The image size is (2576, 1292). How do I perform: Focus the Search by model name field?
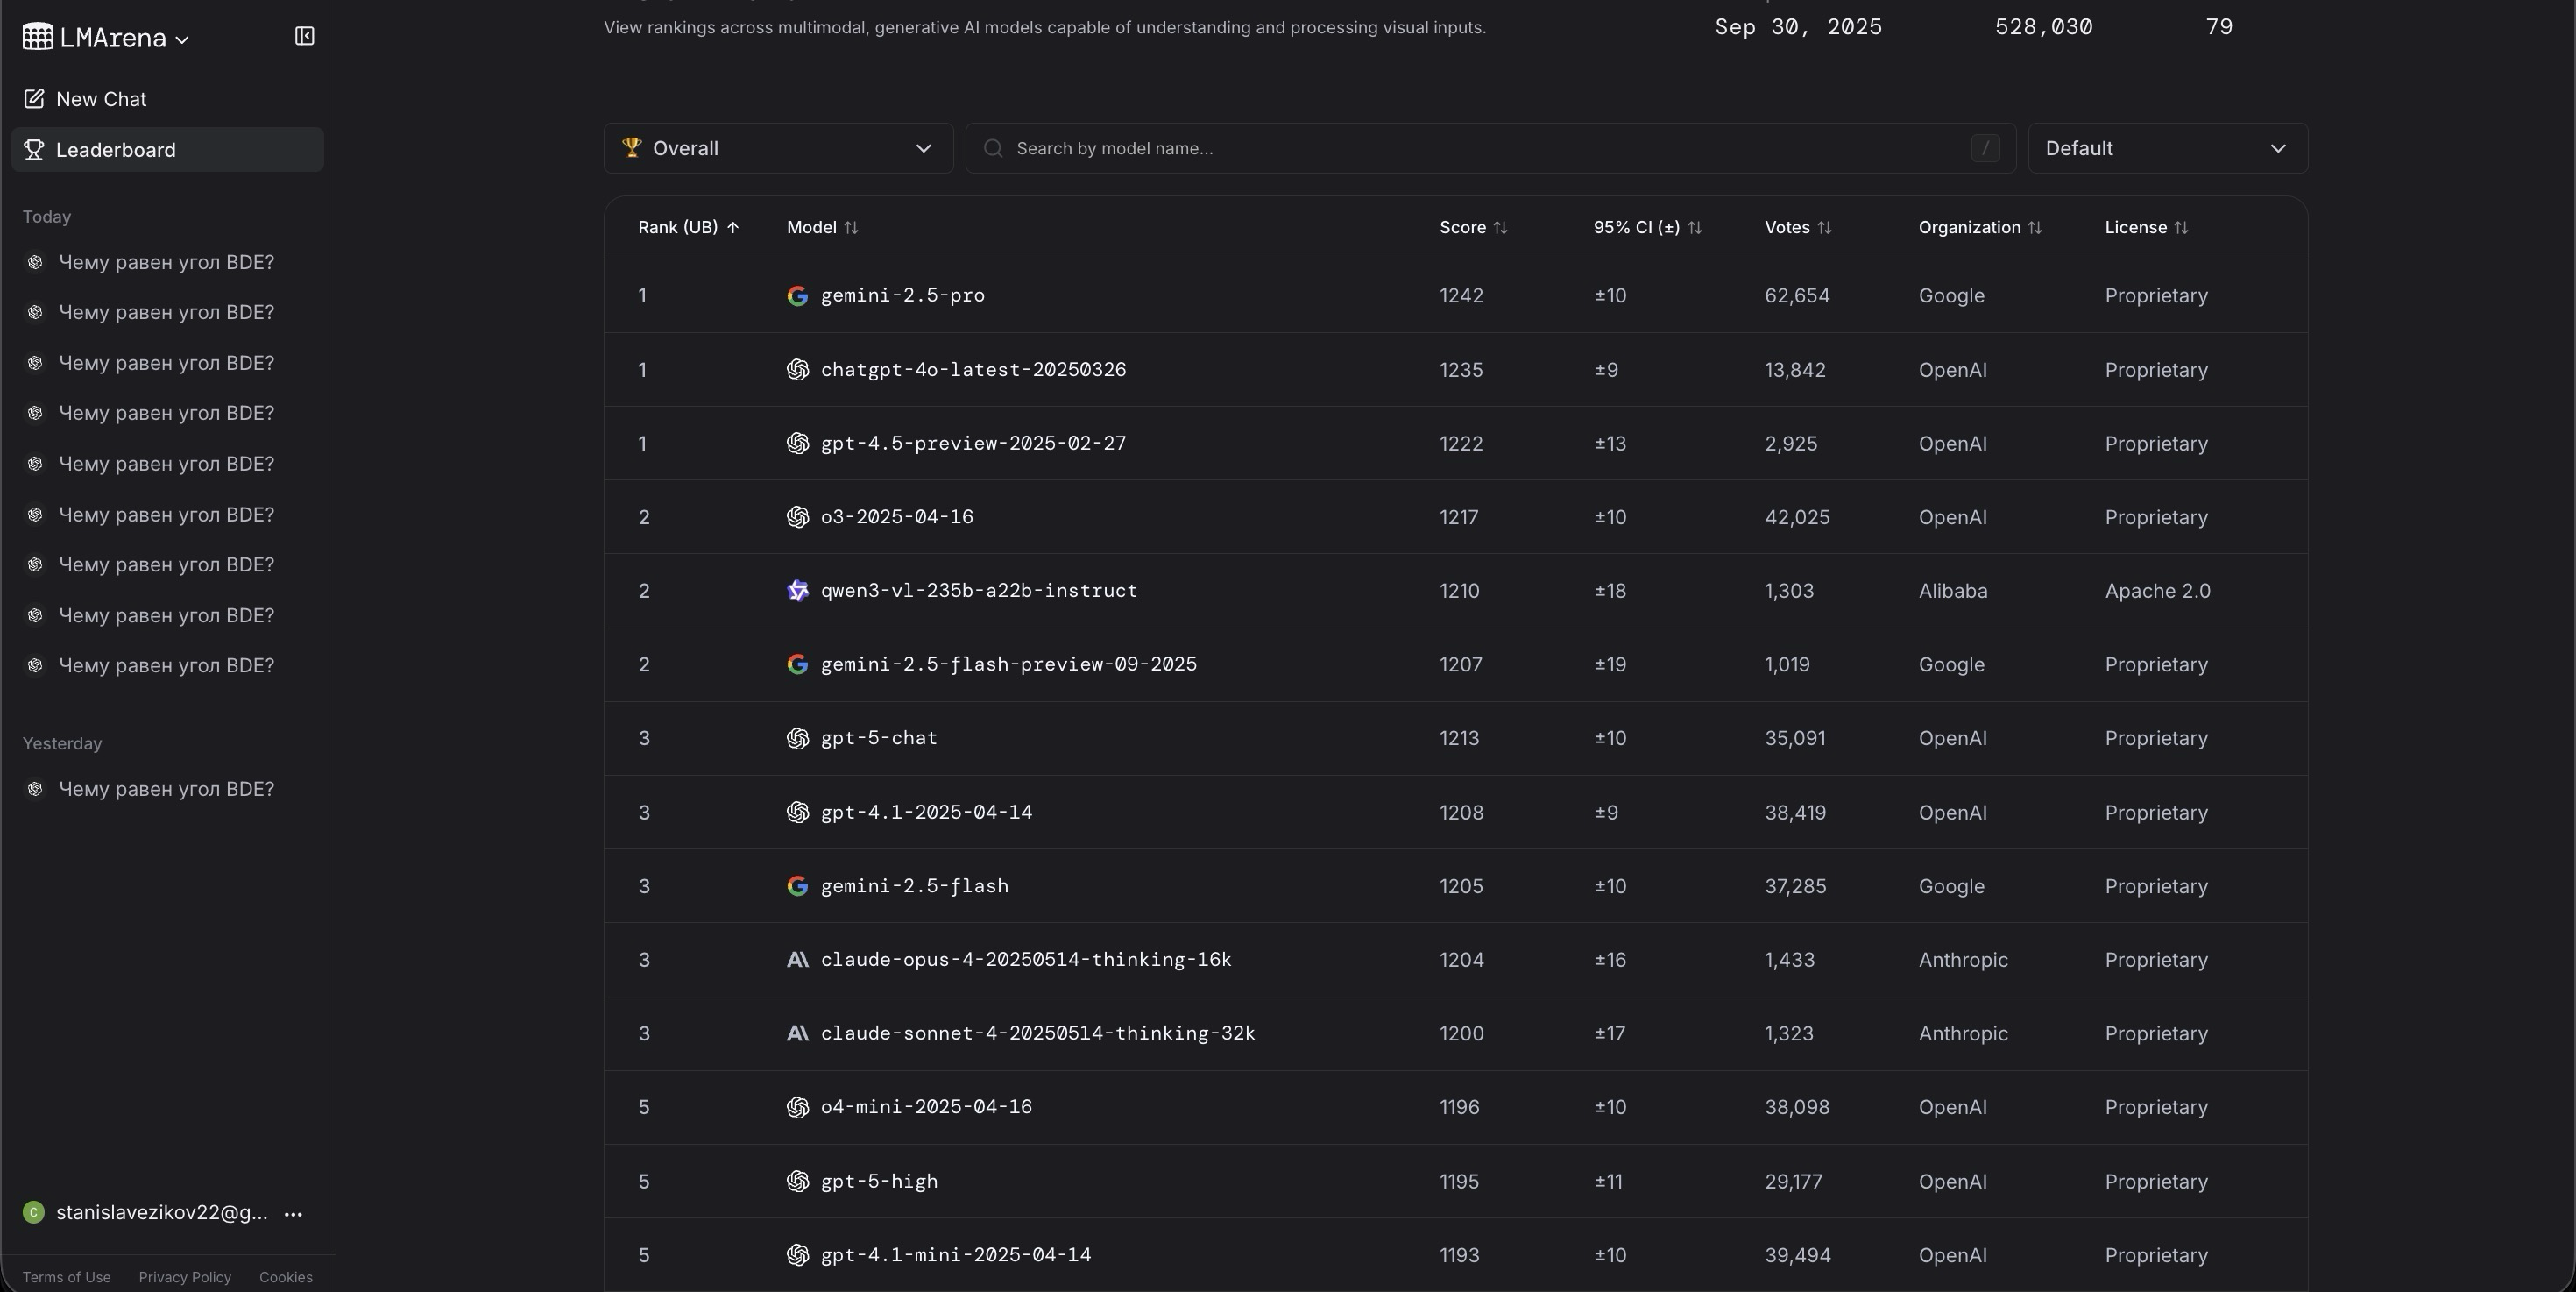tap(1480, 148)
